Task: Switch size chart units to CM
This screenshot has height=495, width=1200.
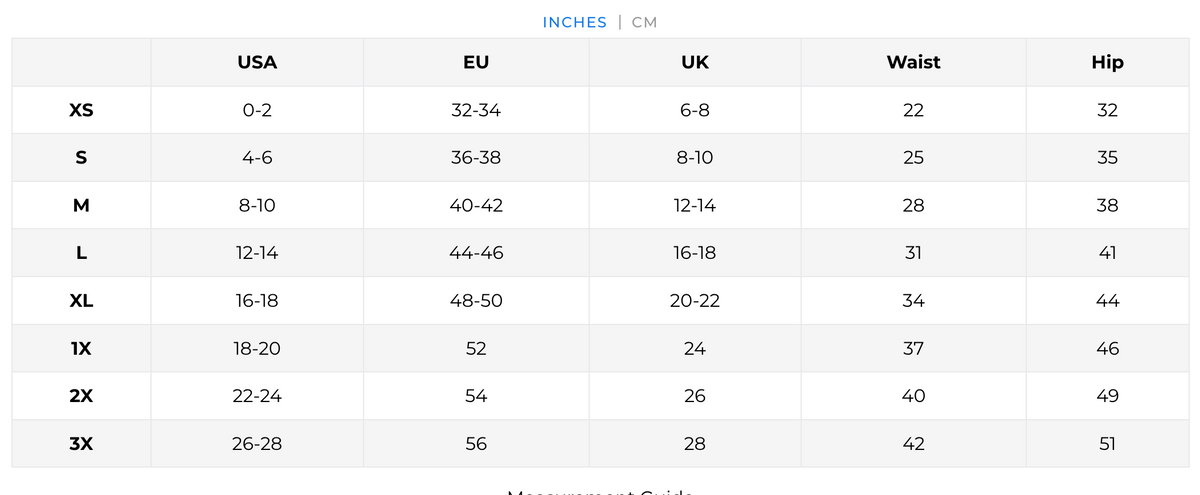Action: click(x=645, y=22)
